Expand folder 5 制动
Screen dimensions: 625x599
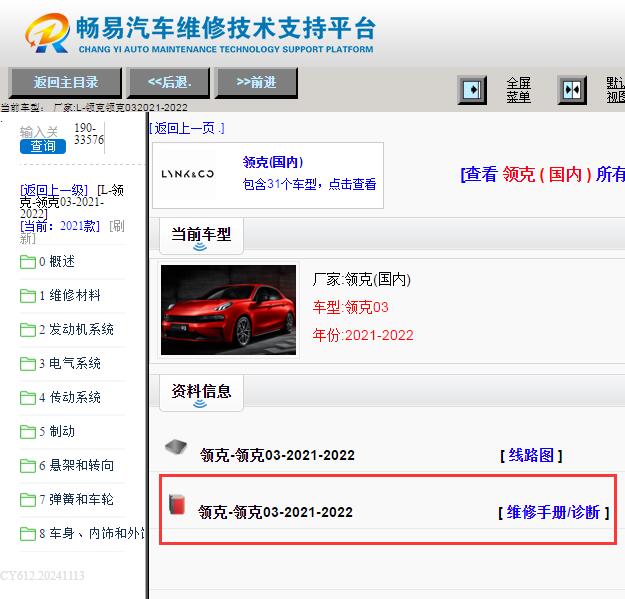pos(57,431)
